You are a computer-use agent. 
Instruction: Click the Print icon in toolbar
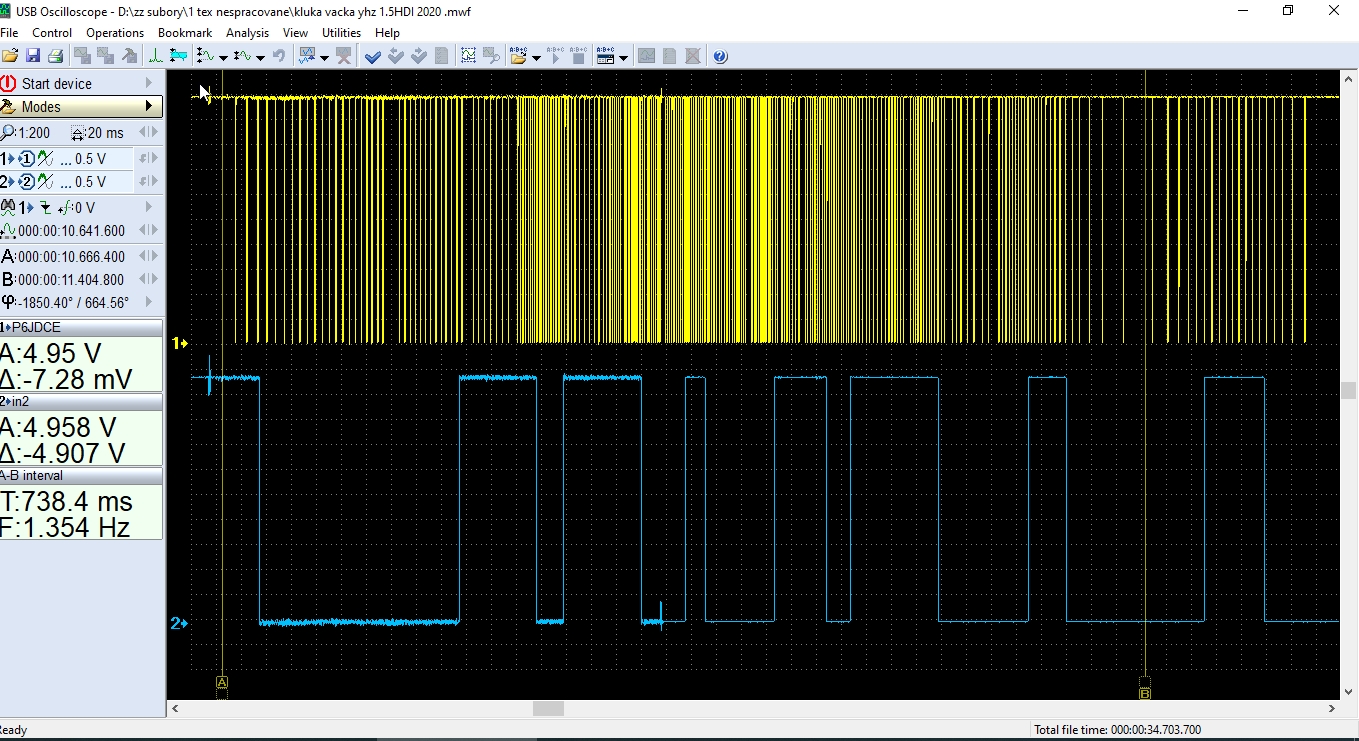(56, 56)
